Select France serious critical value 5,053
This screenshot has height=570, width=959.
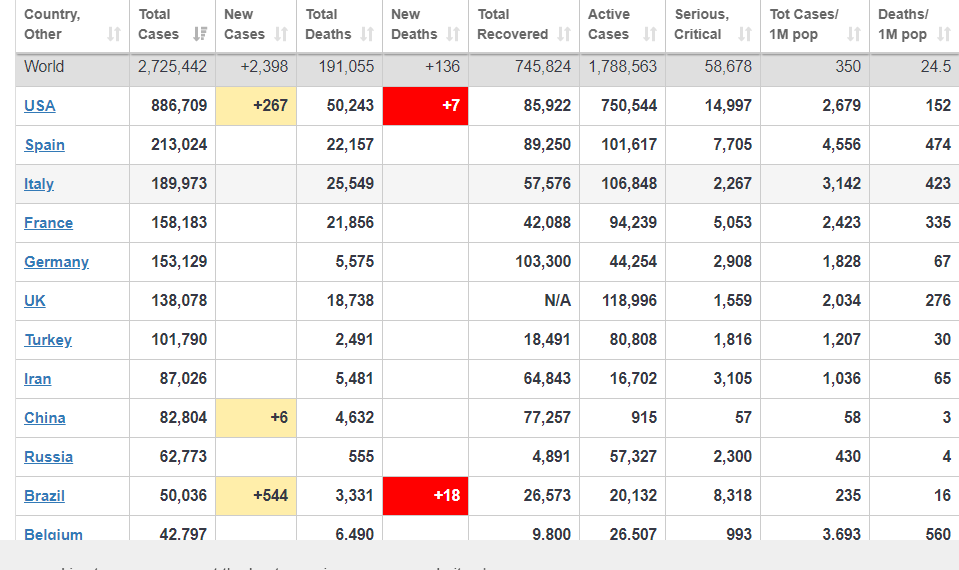coord(733,223)
